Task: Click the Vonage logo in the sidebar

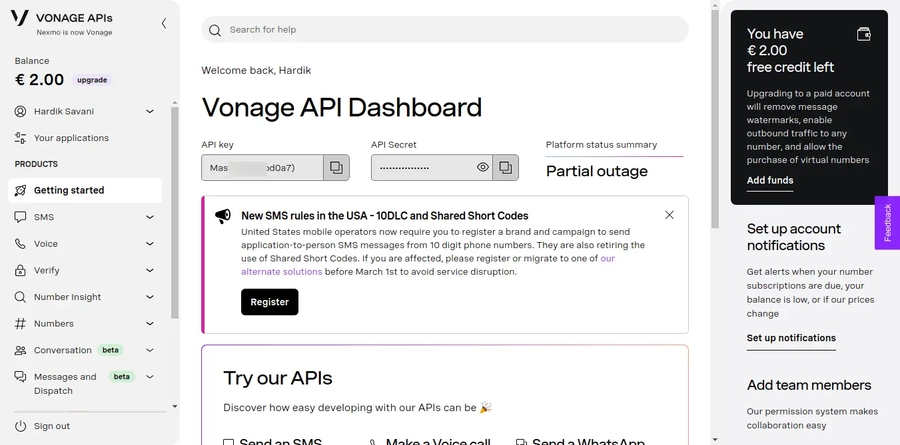Action: pyautogui.click(x=20, y=19)
